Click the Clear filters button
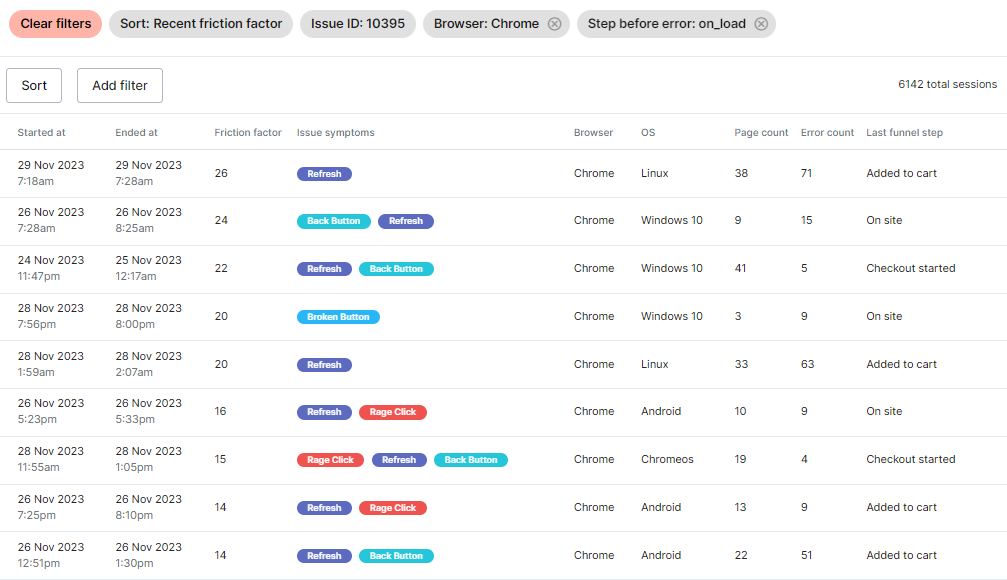The width and height of the screenshot is (1007, 580). coord(55,24)
